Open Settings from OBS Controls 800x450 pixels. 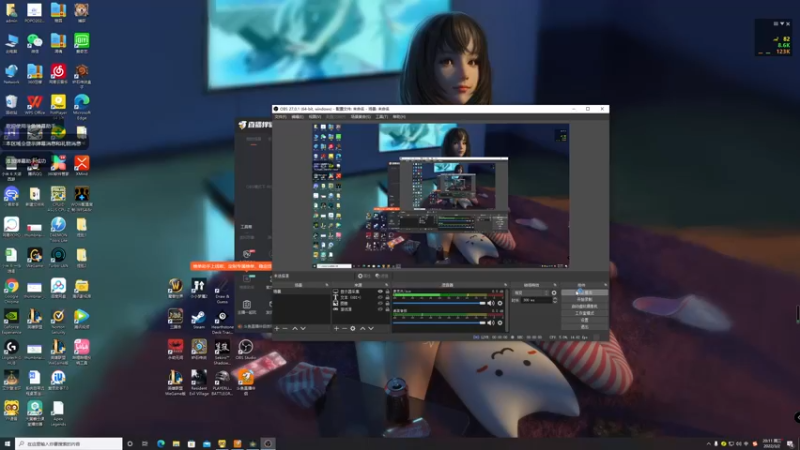[584, 320]
